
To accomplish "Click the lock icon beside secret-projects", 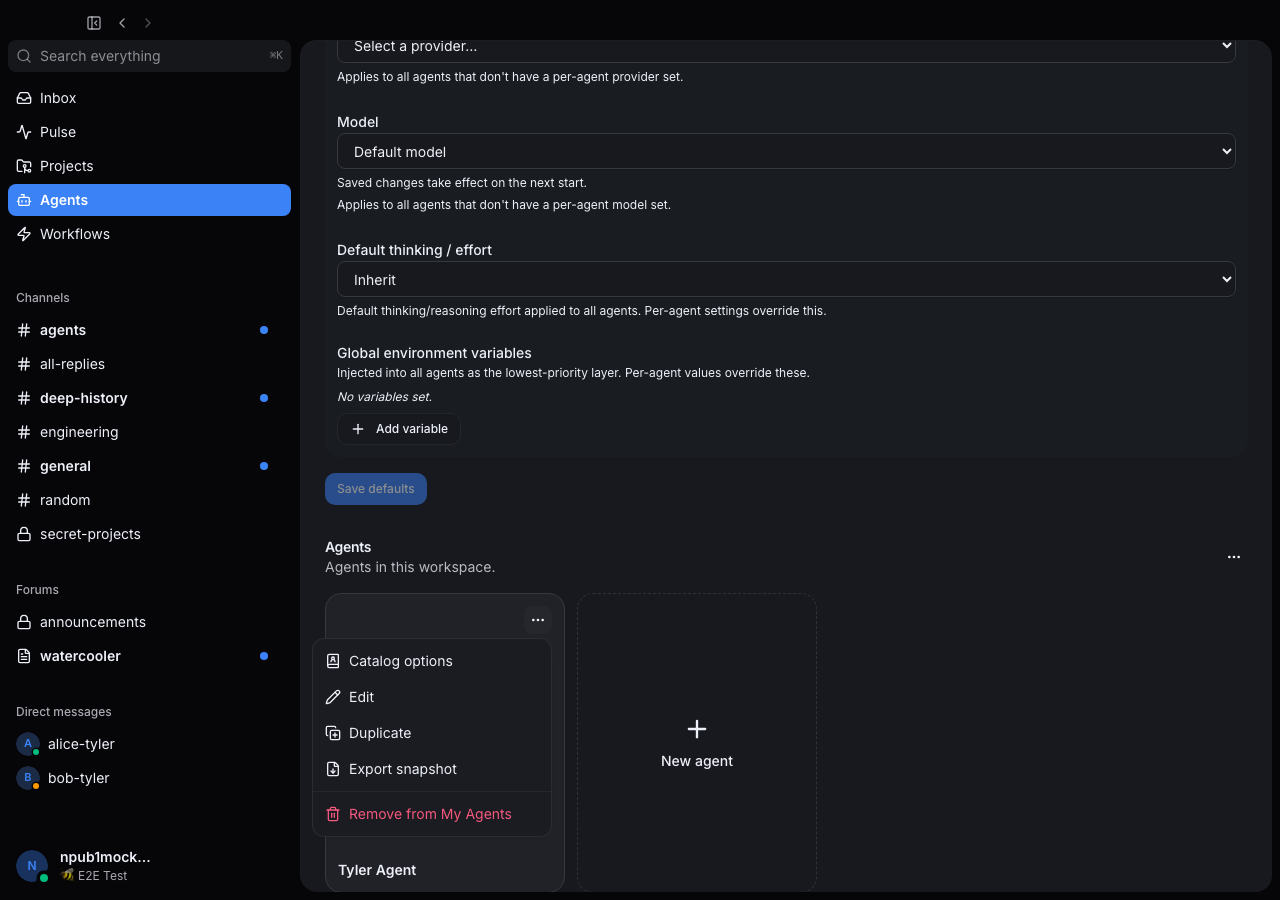I will pos(24,534).
